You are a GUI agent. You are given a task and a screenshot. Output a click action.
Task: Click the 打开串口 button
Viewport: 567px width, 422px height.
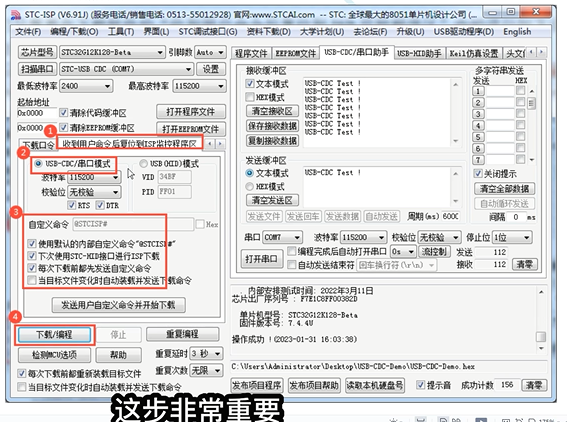point(261,259)
